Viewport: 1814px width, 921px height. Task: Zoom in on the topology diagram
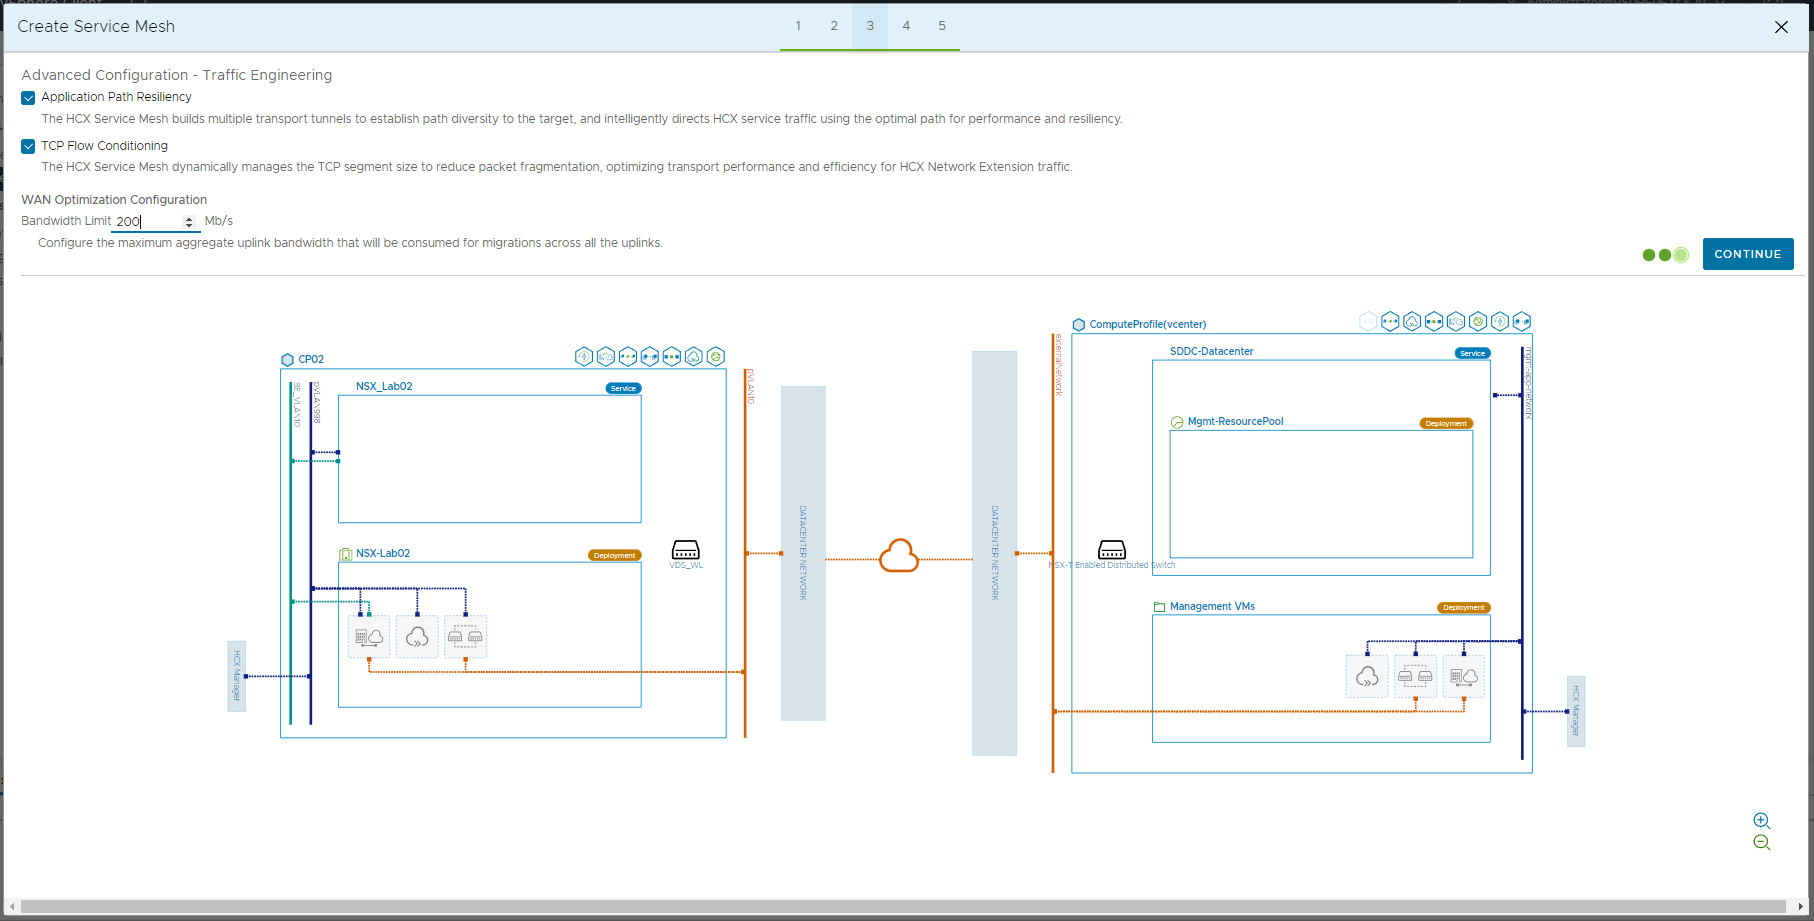click(1762, 821)
